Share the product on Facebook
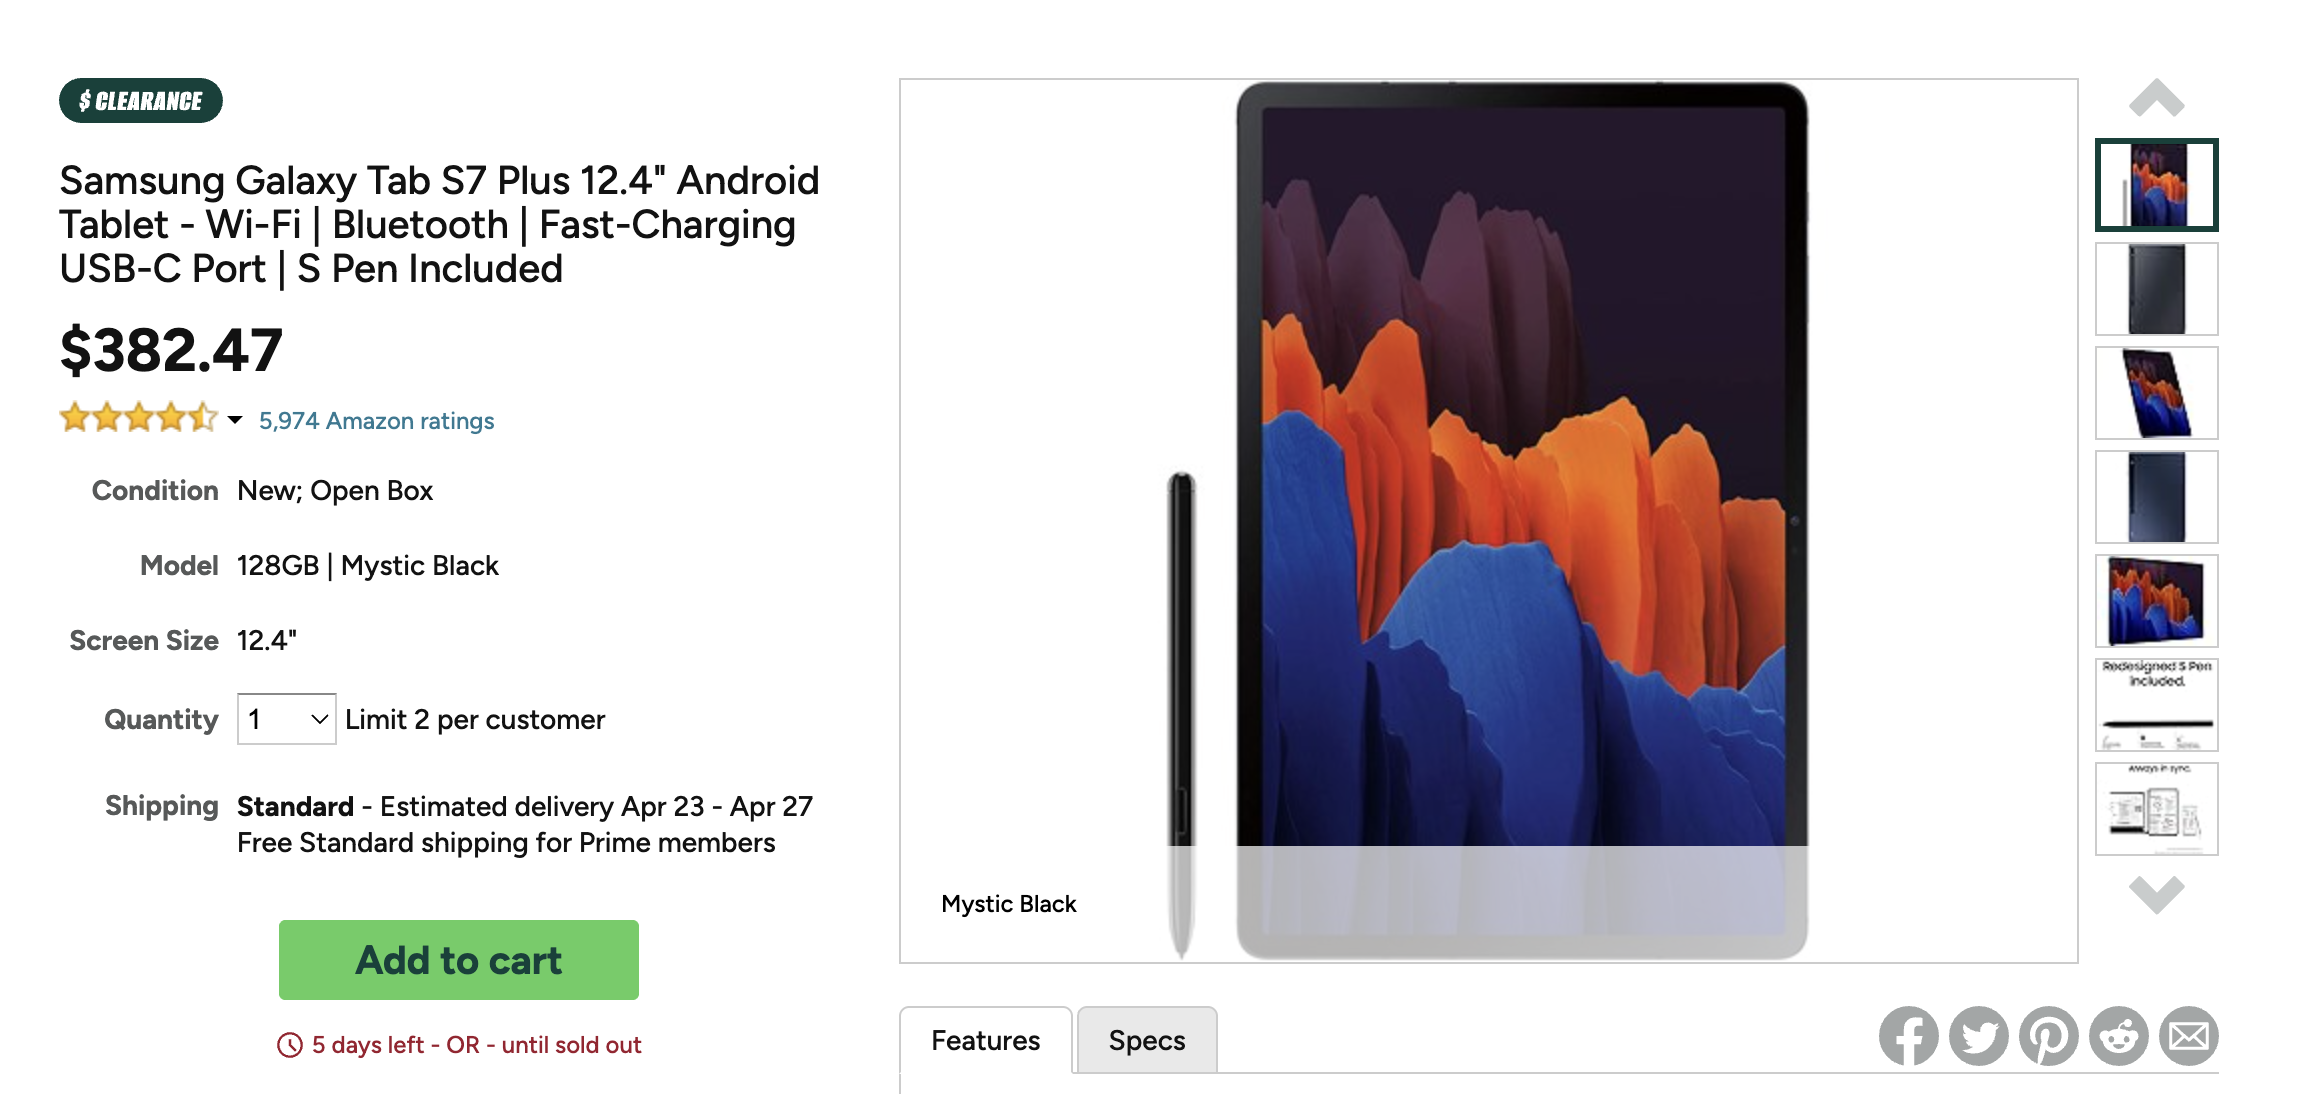This screenshot has width=2312, height=1094. (x=1908, y=1036)
